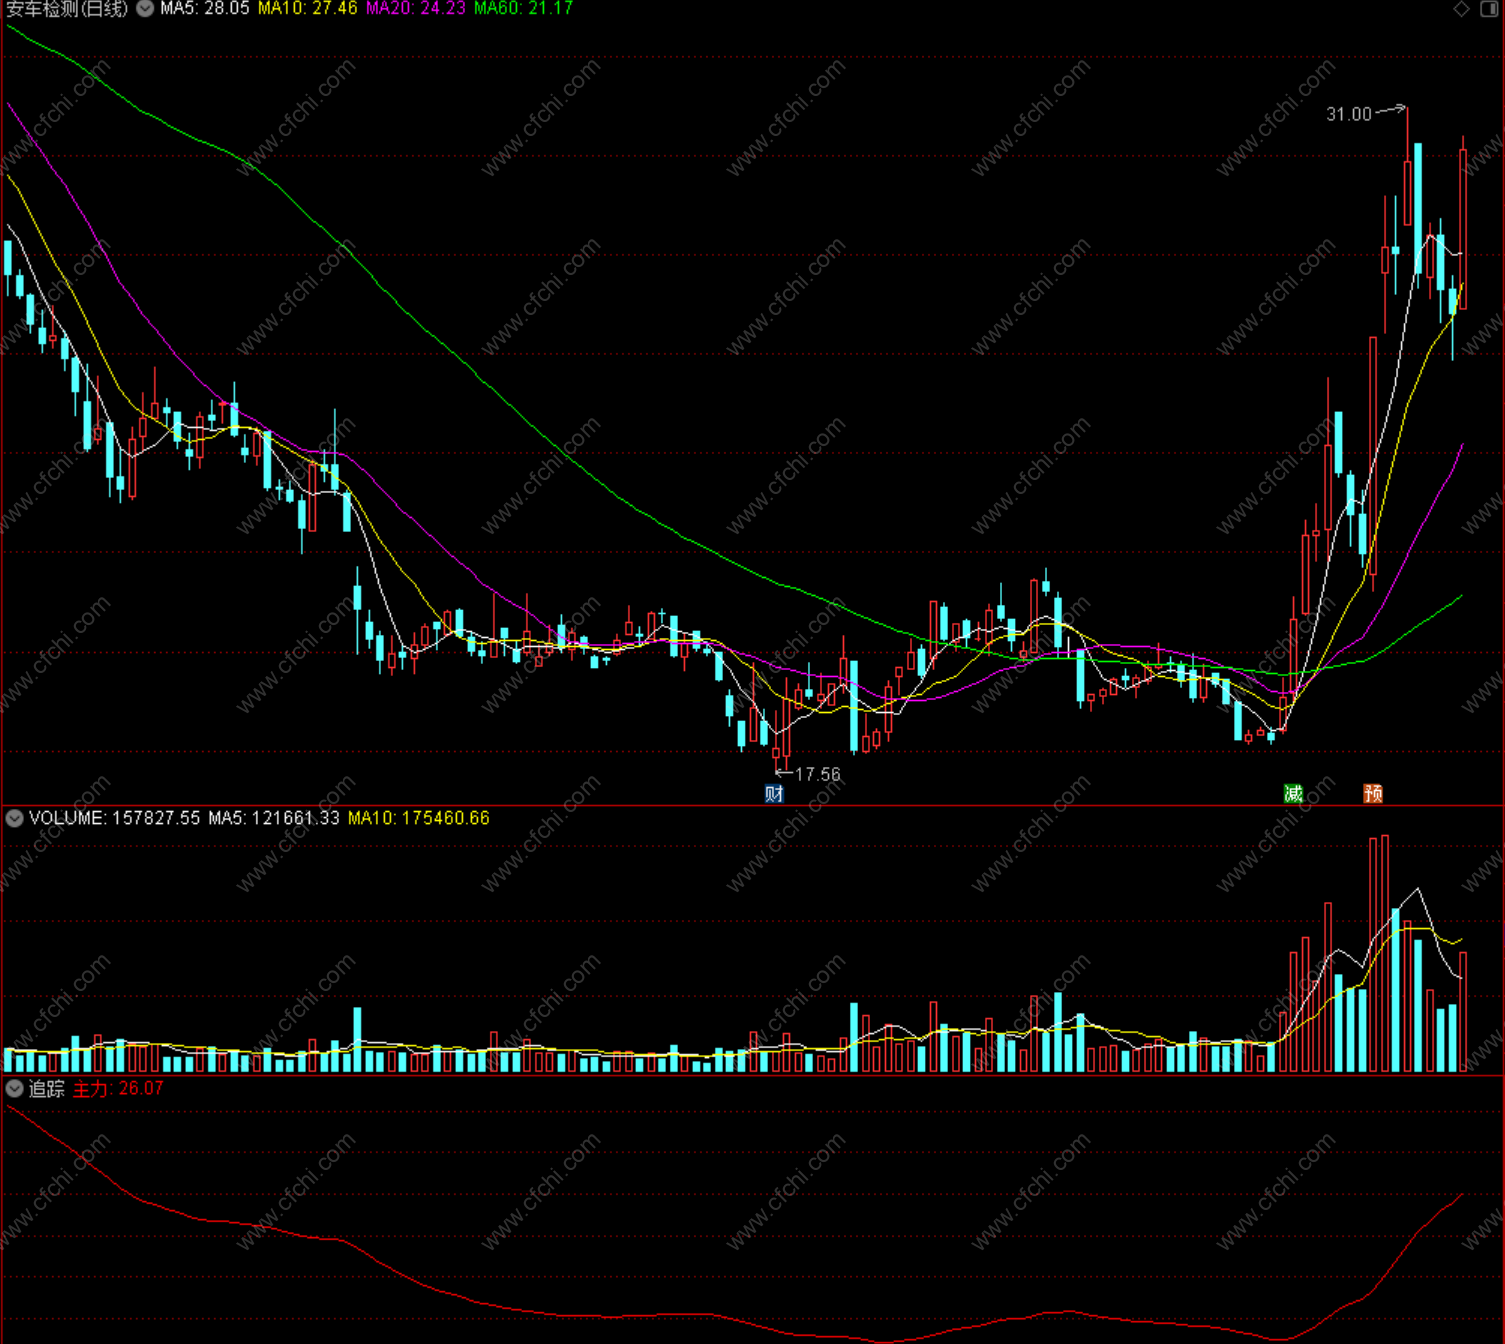Open the main chart indicator dropdown beside 安车检测

click(x=145, y=9)
